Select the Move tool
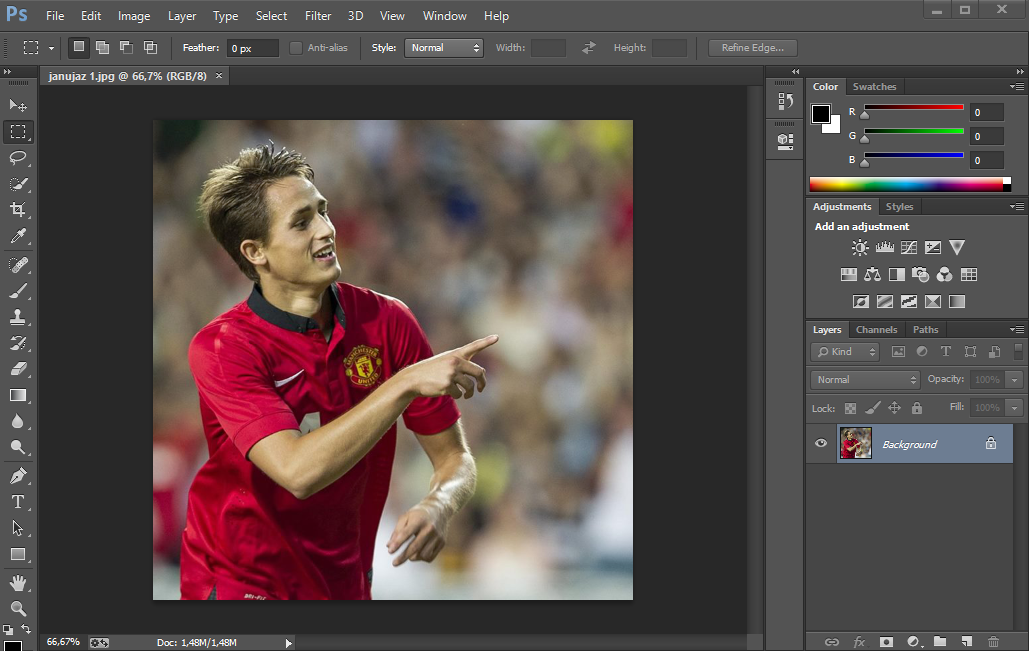This screenshot has height=651, width=1029. pos(18,105)
